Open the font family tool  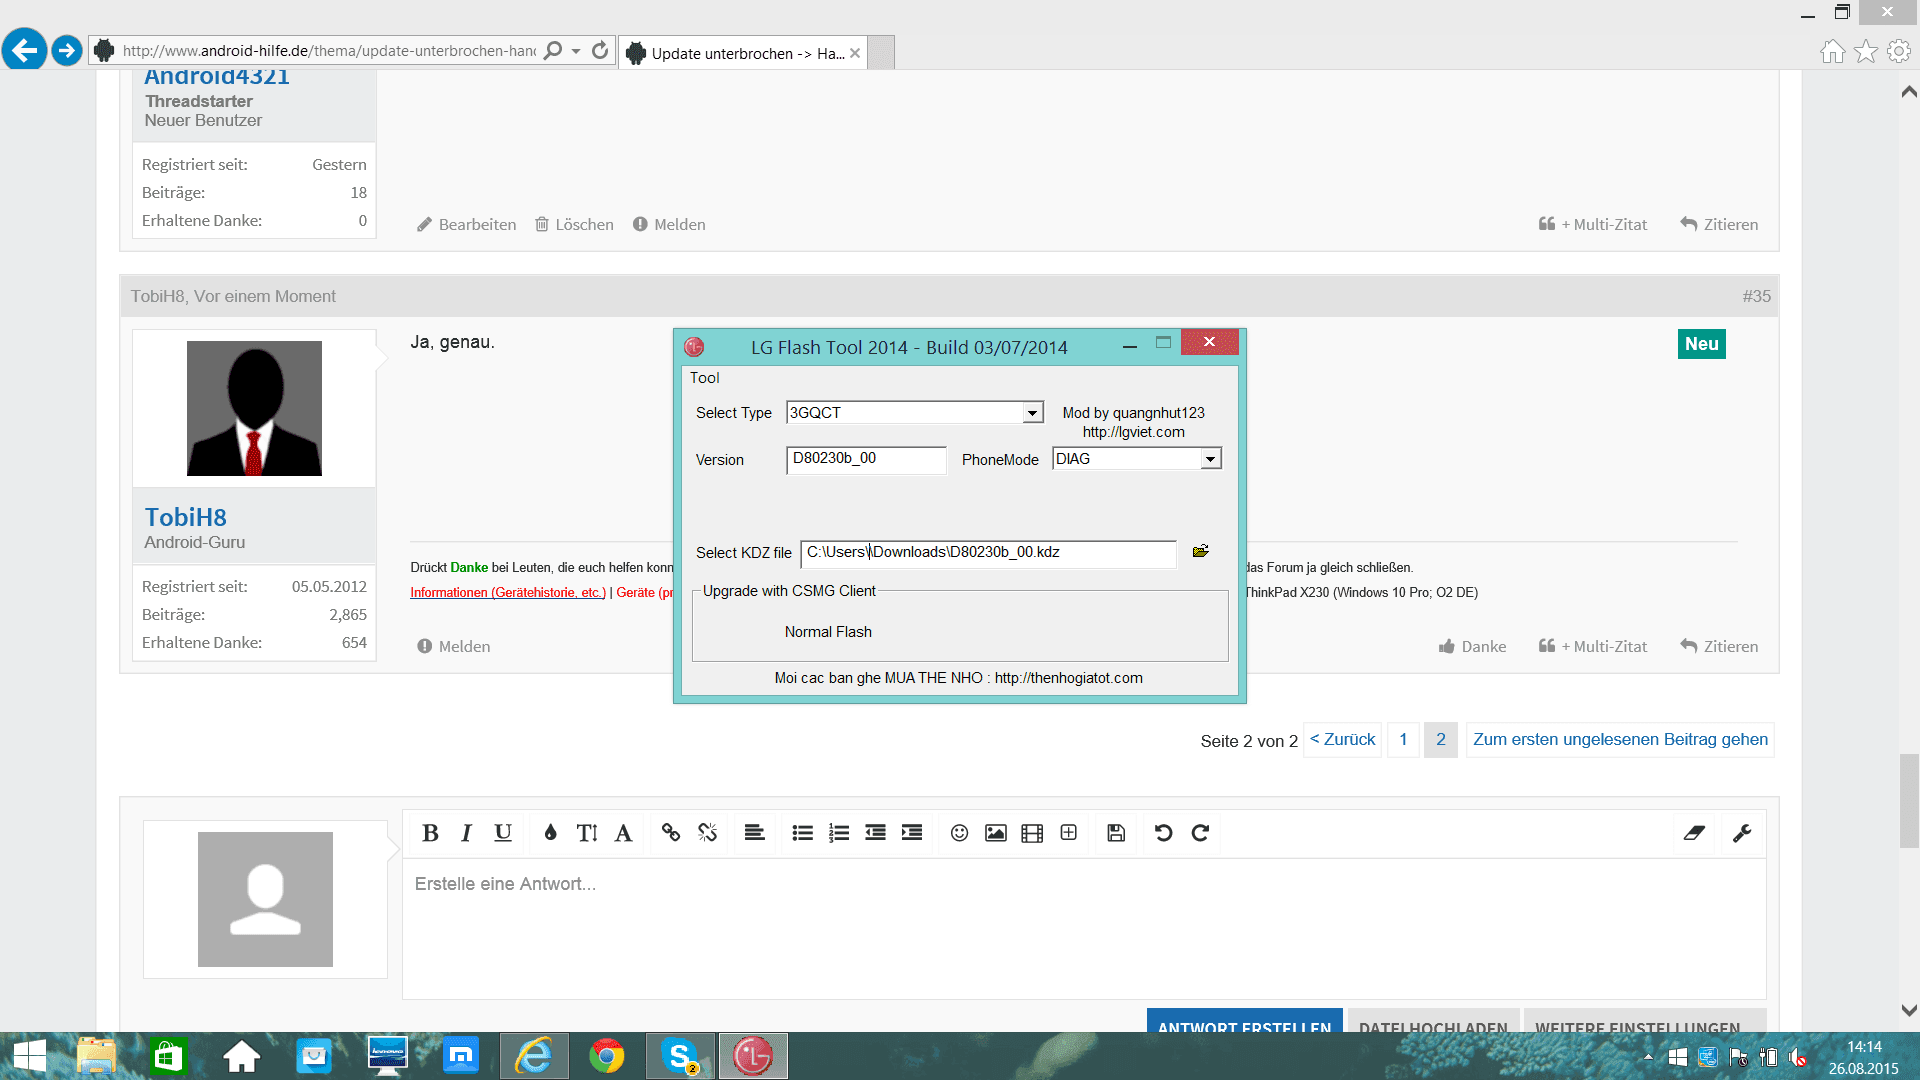click(x=623, y=833)
